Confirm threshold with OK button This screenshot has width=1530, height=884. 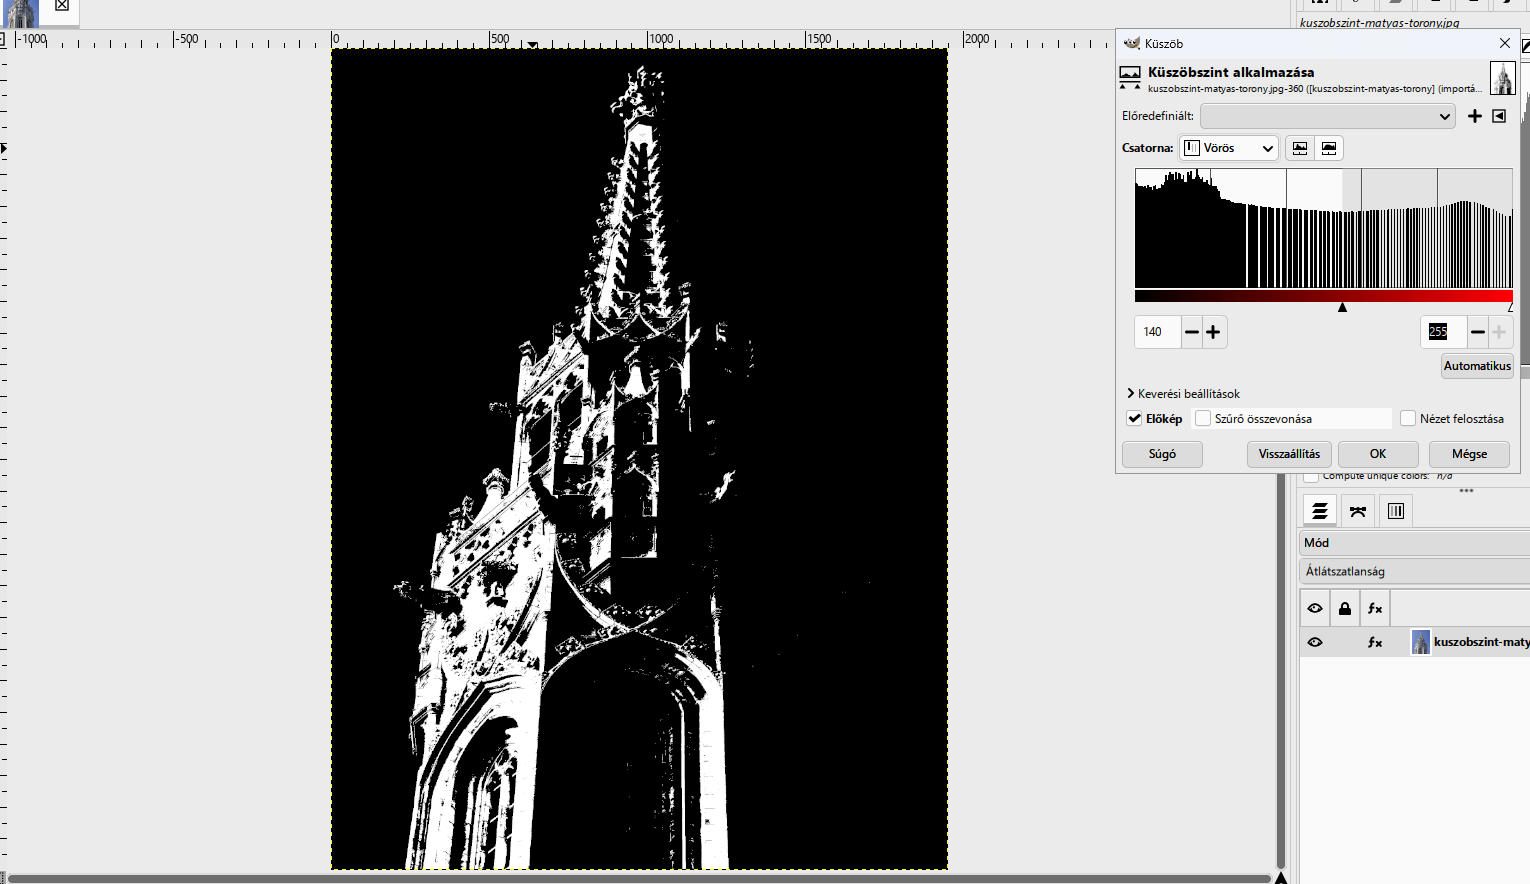coord(1378,454)
